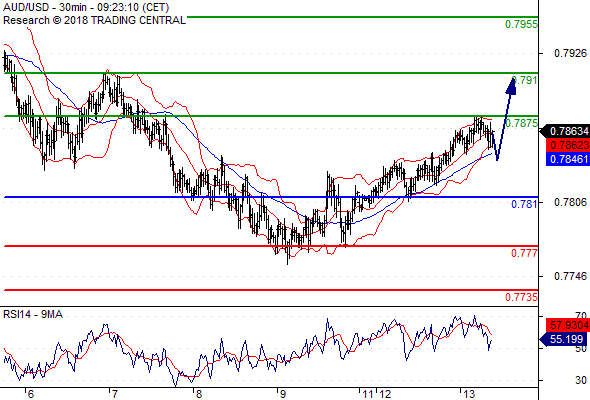
Task: Select the 0.7955 resistance label
Action: click(521, 24)
